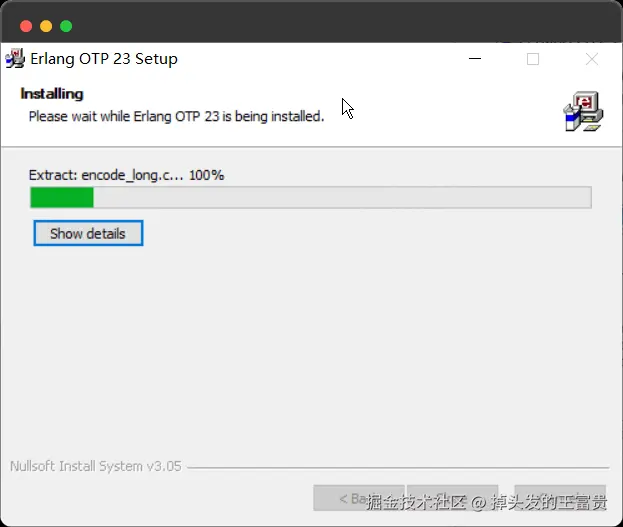Click the green macOS fullscreen button

click(66, 26)
